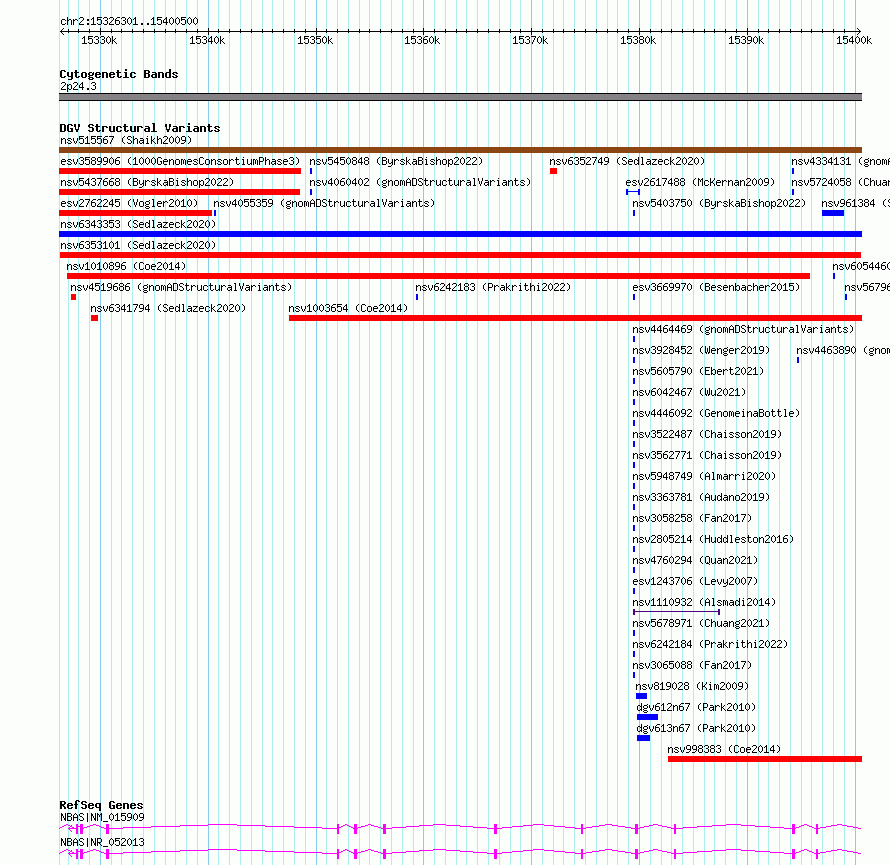Screen dimensions: 890x865
Task: Open nsv4760294 (Quan2021) variant
Action: coord(695,560)
